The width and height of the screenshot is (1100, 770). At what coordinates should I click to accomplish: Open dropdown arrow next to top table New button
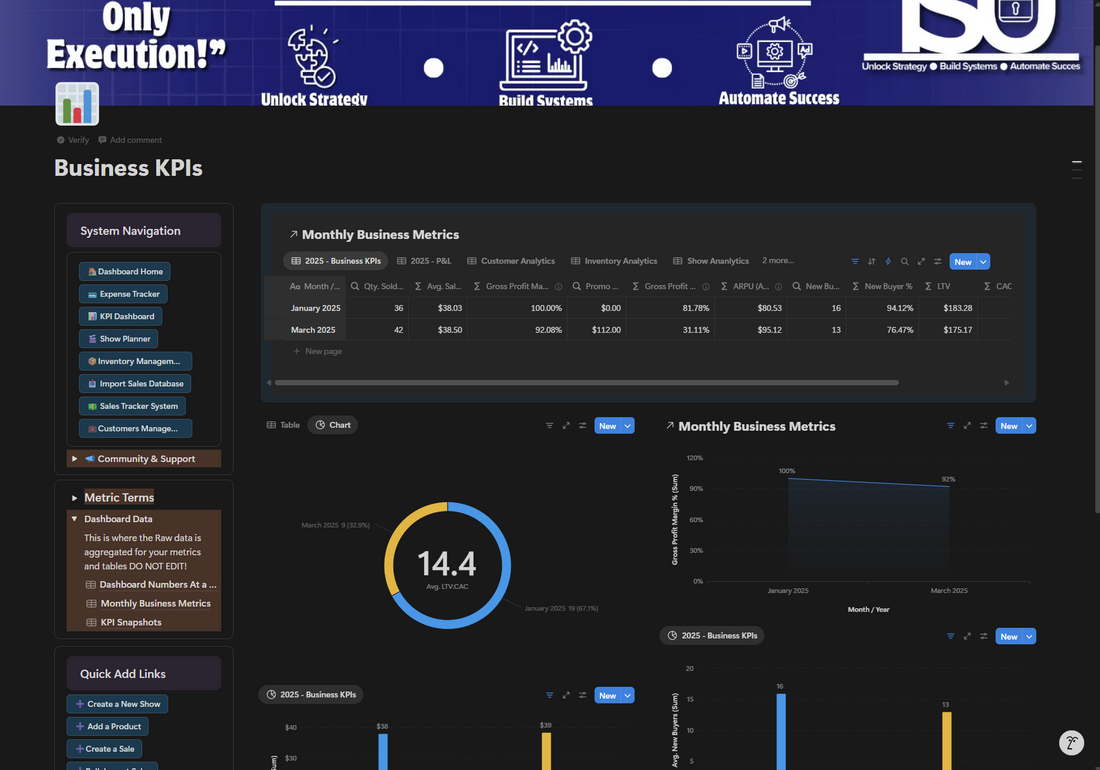[x=983, y=262]
